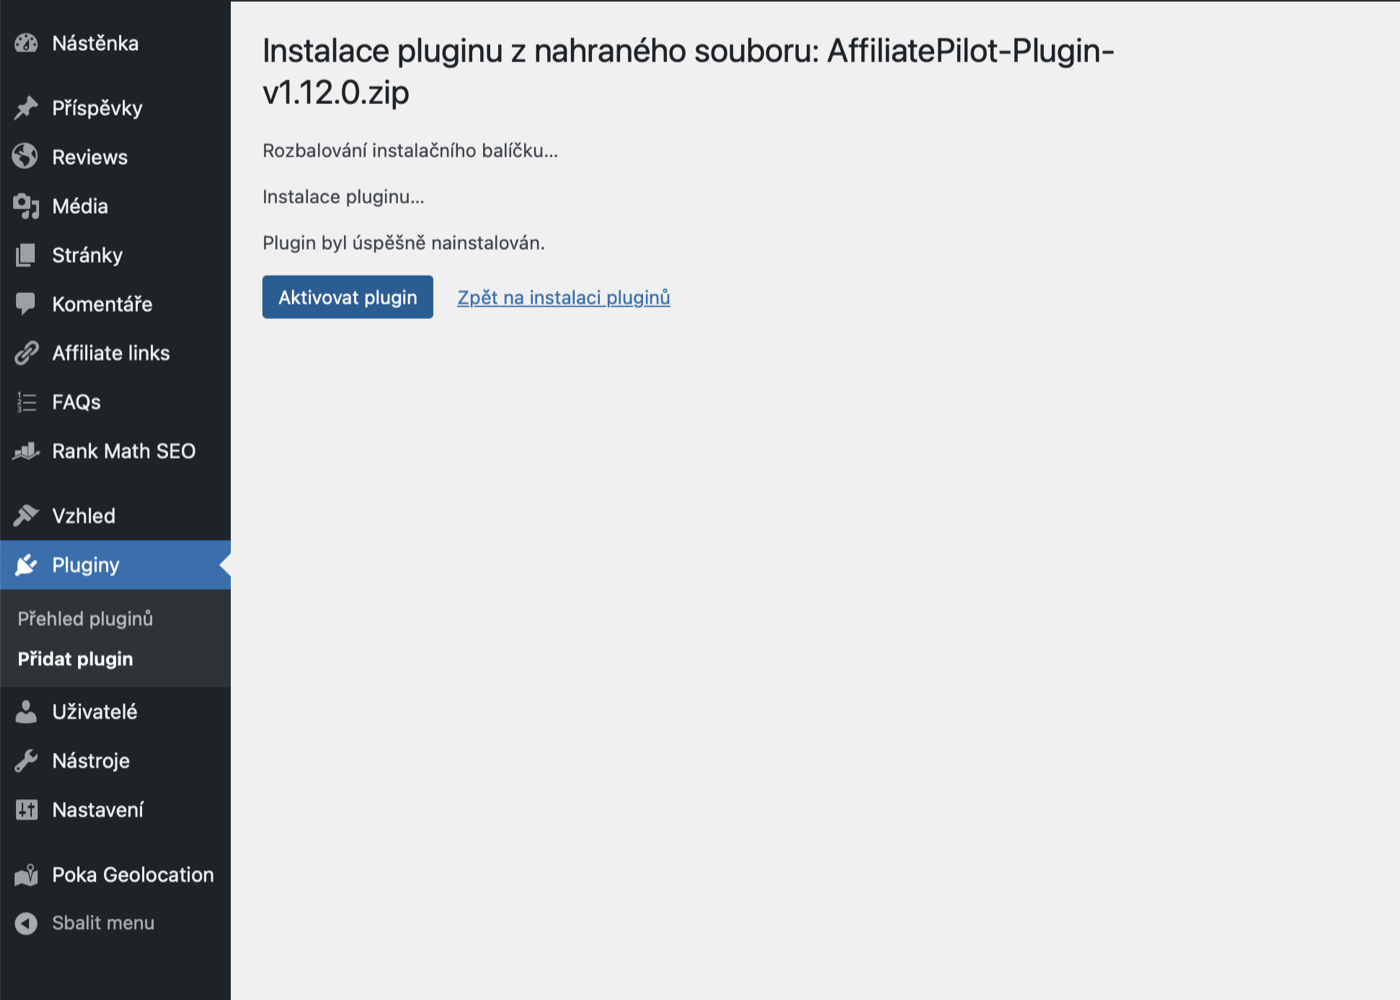Open the Příspěvky menu item

(115, 108)
